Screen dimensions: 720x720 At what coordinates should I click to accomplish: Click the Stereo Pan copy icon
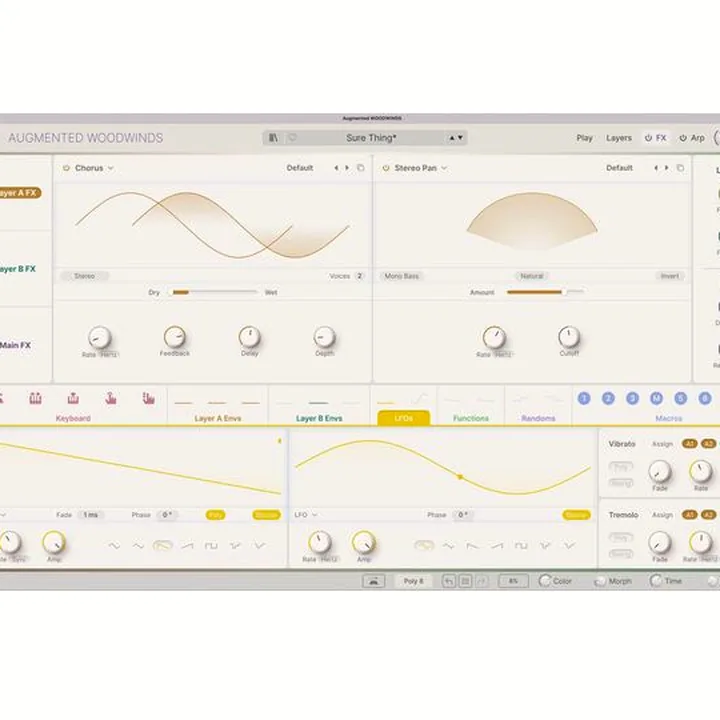[680, 168]
